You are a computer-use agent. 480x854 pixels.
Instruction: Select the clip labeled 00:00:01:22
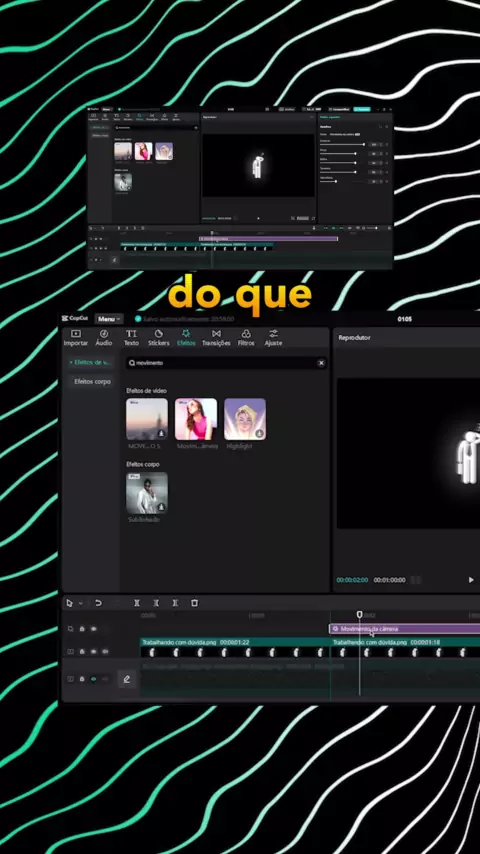tap(234, 648)
